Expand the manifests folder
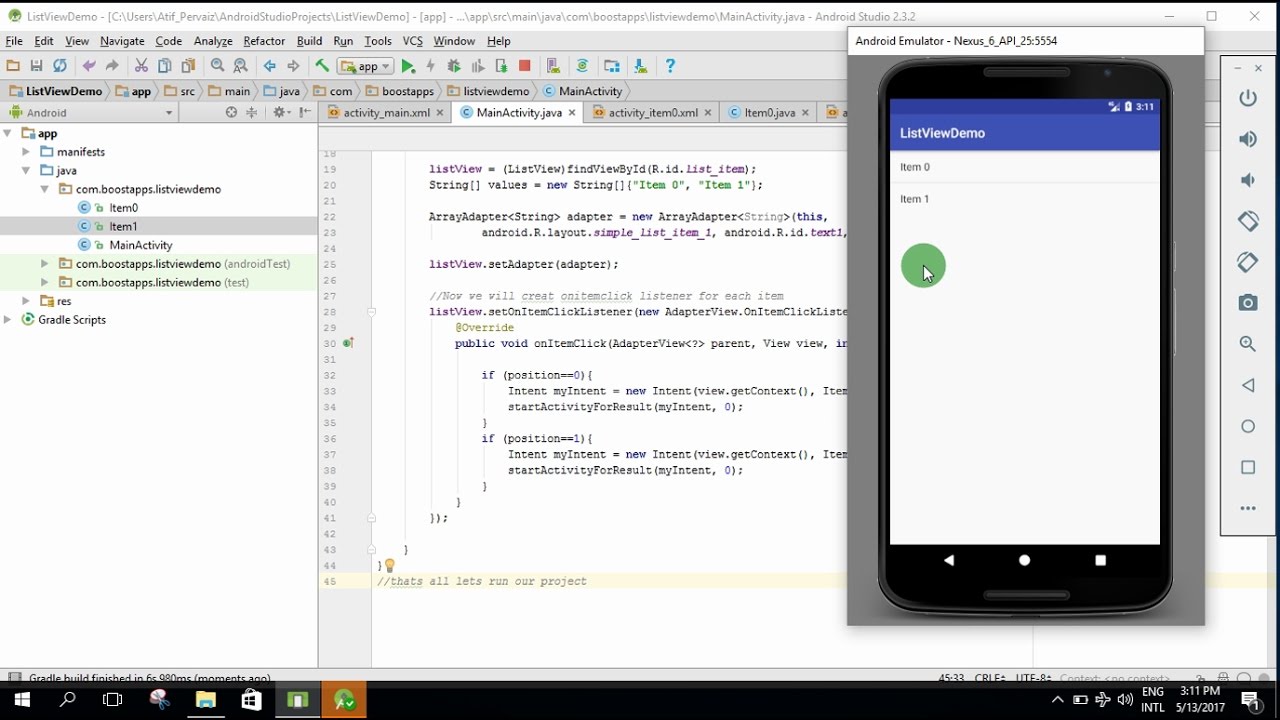Screen dimensions: 1280x720 pyautogui.click(x=26, y=152)
